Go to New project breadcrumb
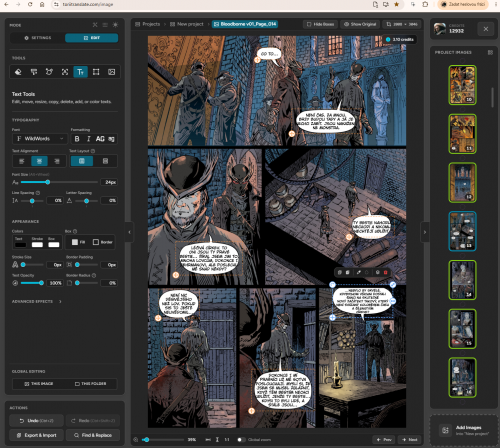 point(187,24)
